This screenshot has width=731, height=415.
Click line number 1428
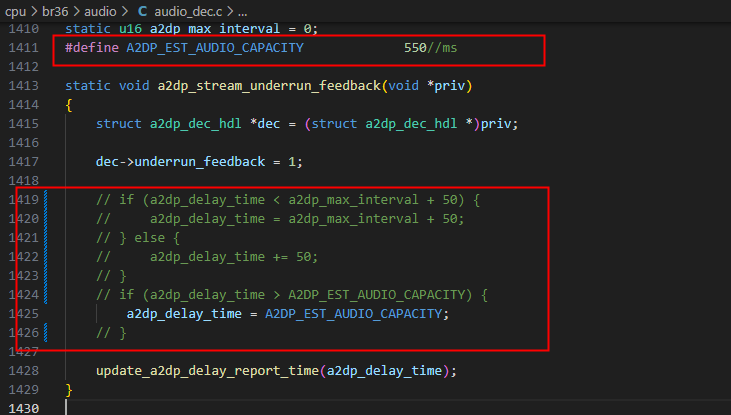pos(24,371)
